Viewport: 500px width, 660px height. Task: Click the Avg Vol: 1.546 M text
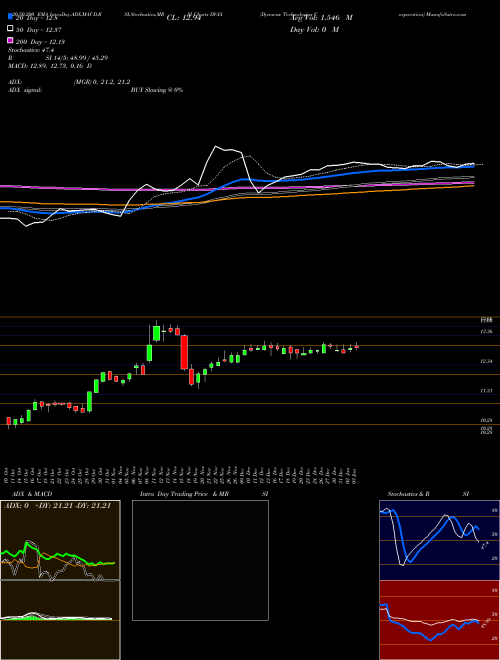(321, 17)
